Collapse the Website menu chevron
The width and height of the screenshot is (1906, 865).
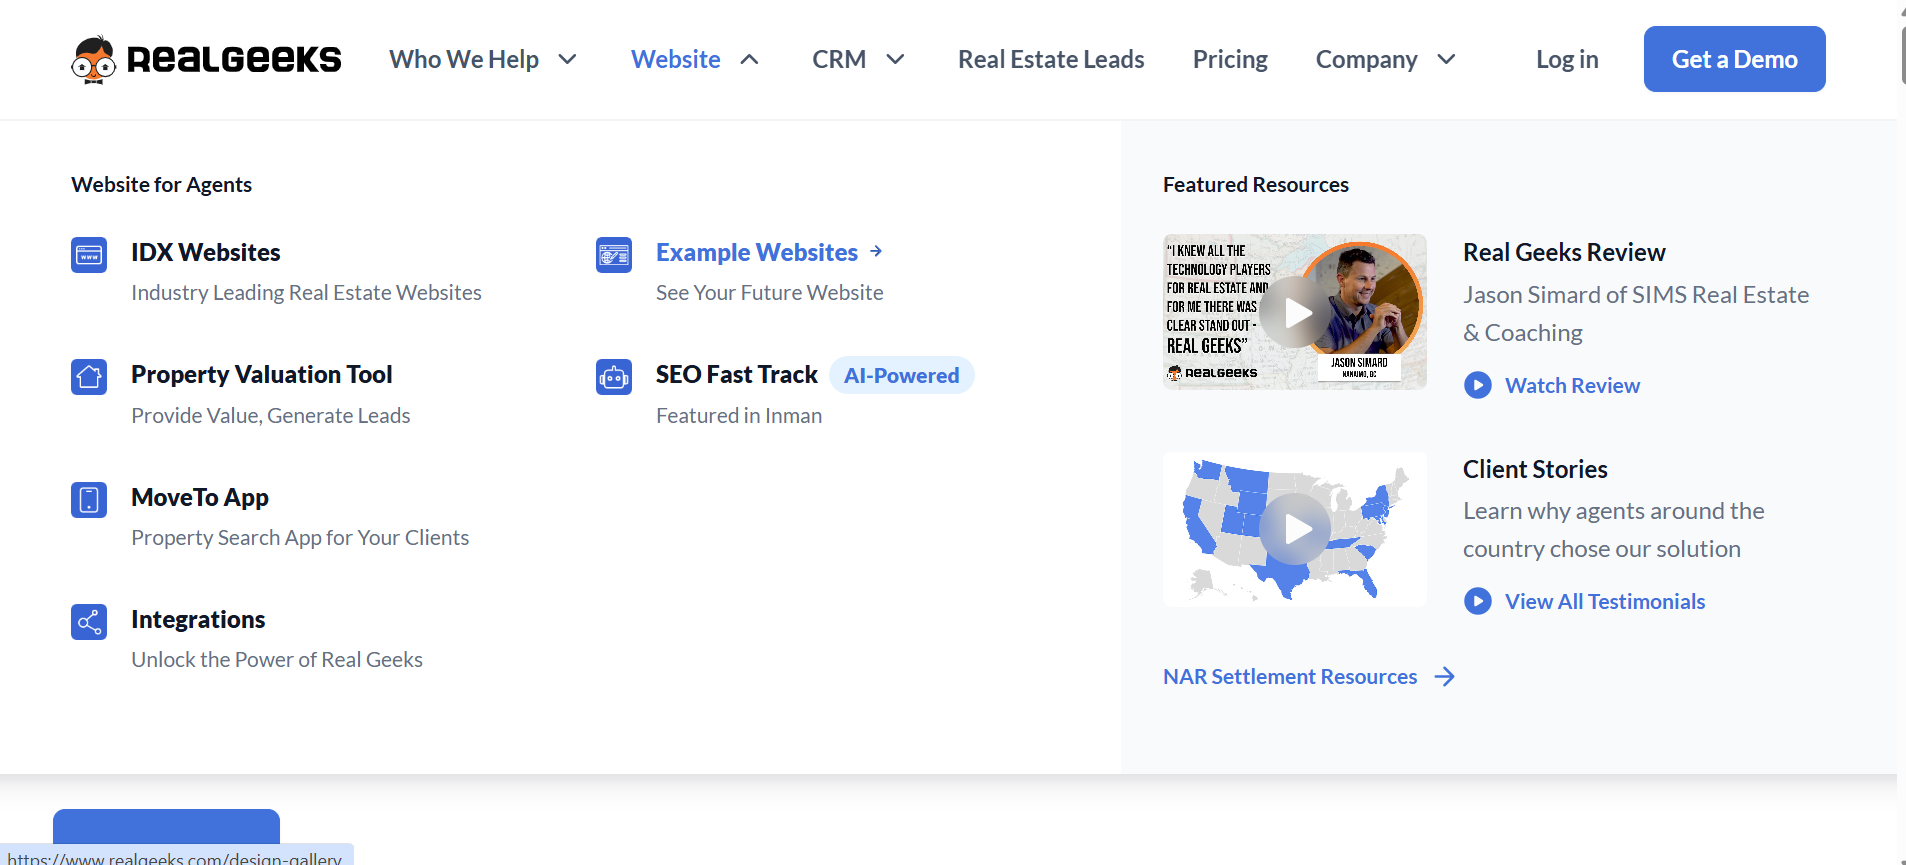coord(749,59)
